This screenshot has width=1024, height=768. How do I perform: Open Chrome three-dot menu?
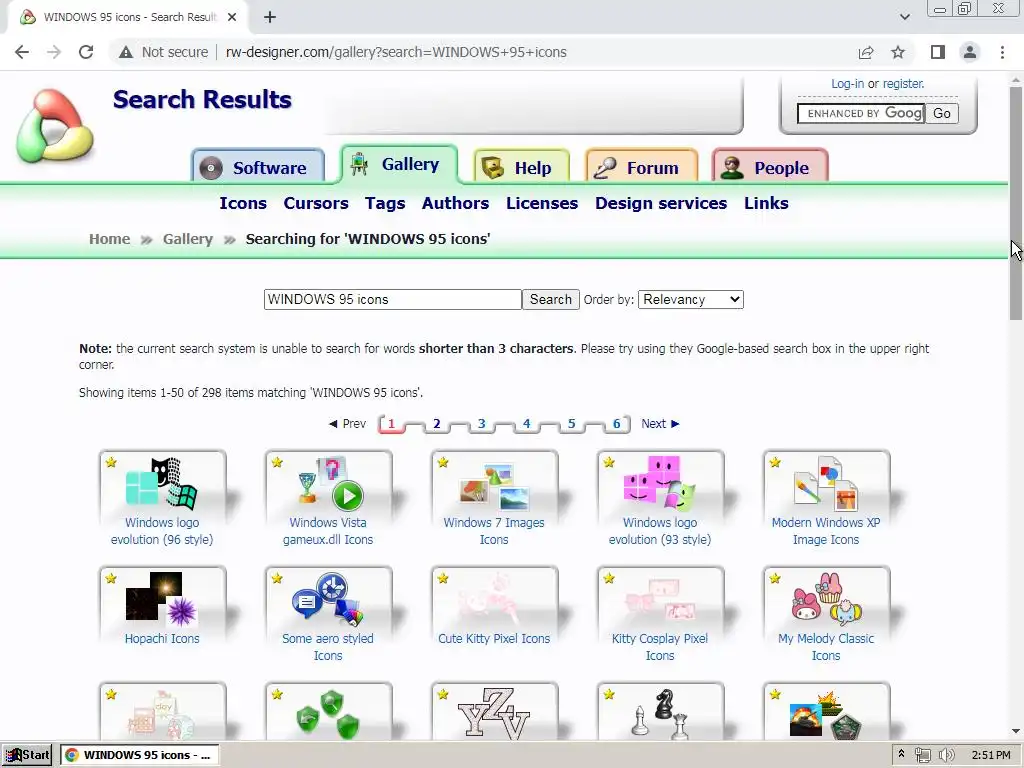[x=1002, y=52]
